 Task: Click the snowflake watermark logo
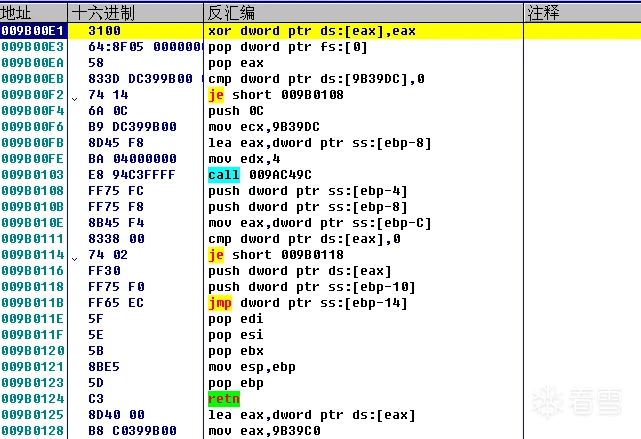point(548,402)
